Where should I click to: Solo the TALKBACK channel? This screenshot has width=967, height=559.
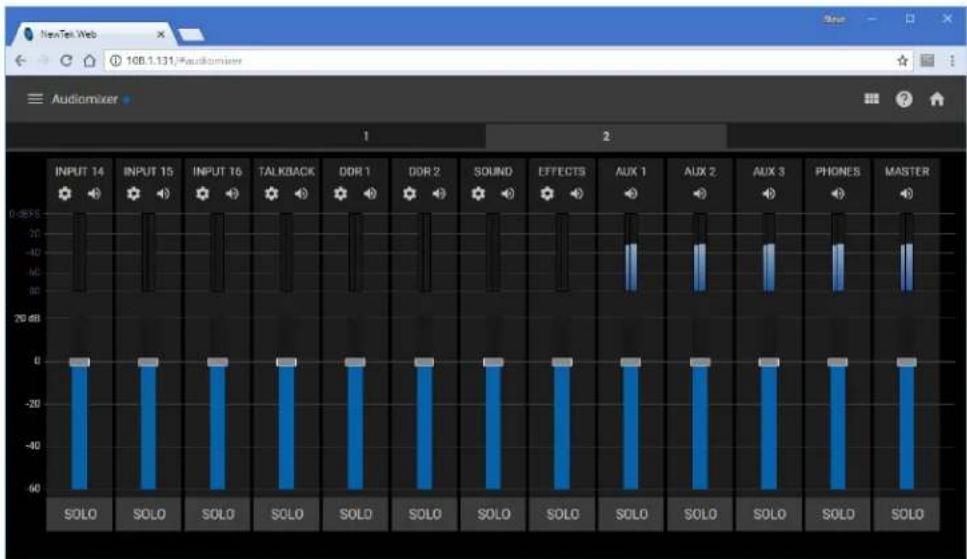[x=287, y=514]
